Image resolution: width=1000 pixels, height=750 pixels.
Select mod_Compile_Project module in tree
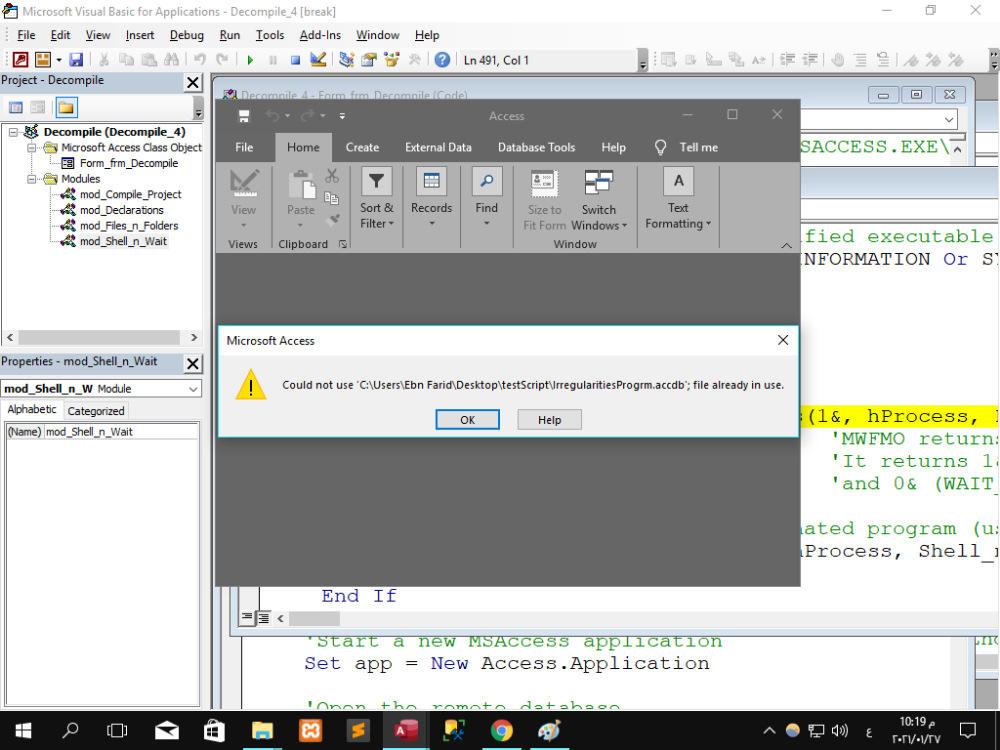[130, 195]
